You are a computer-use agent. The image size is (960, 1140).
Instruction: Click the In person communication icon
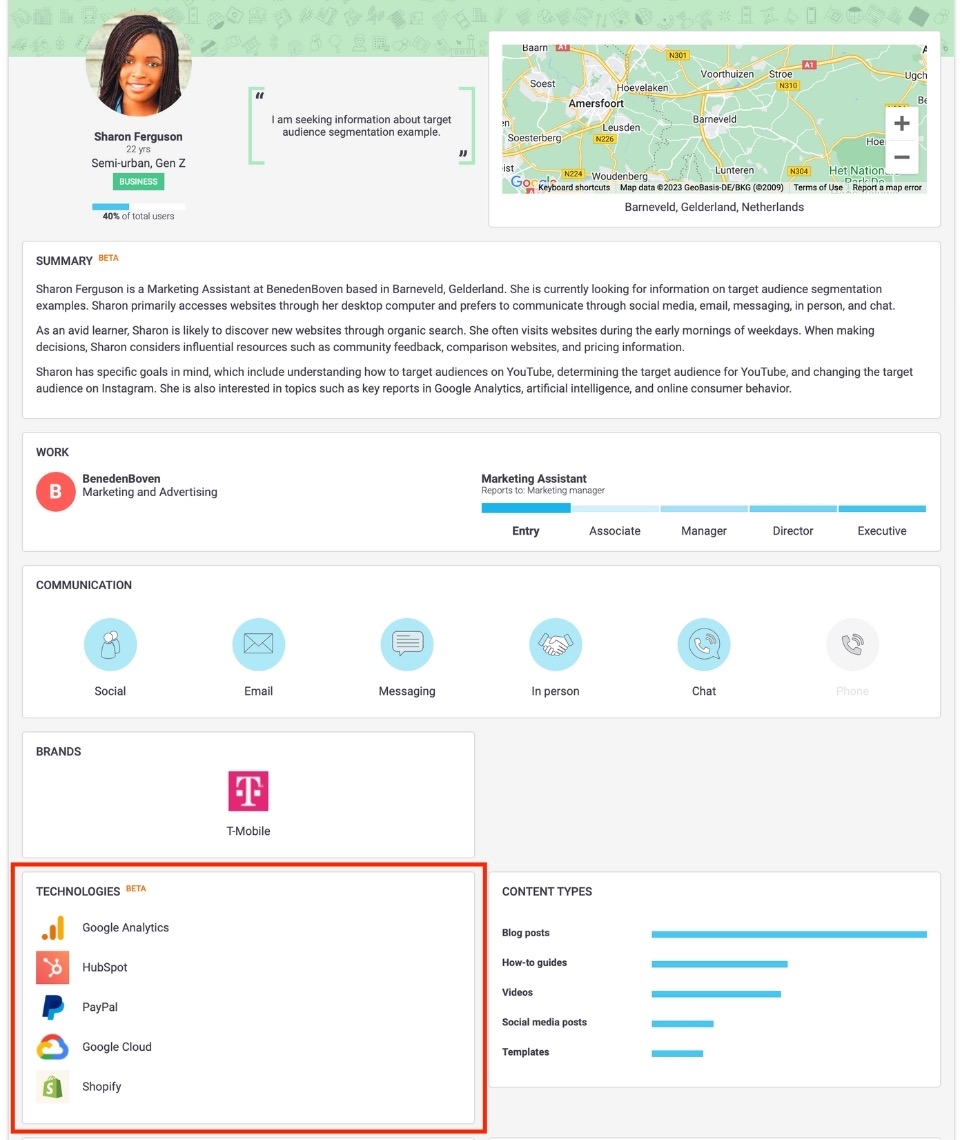point(555,643)
